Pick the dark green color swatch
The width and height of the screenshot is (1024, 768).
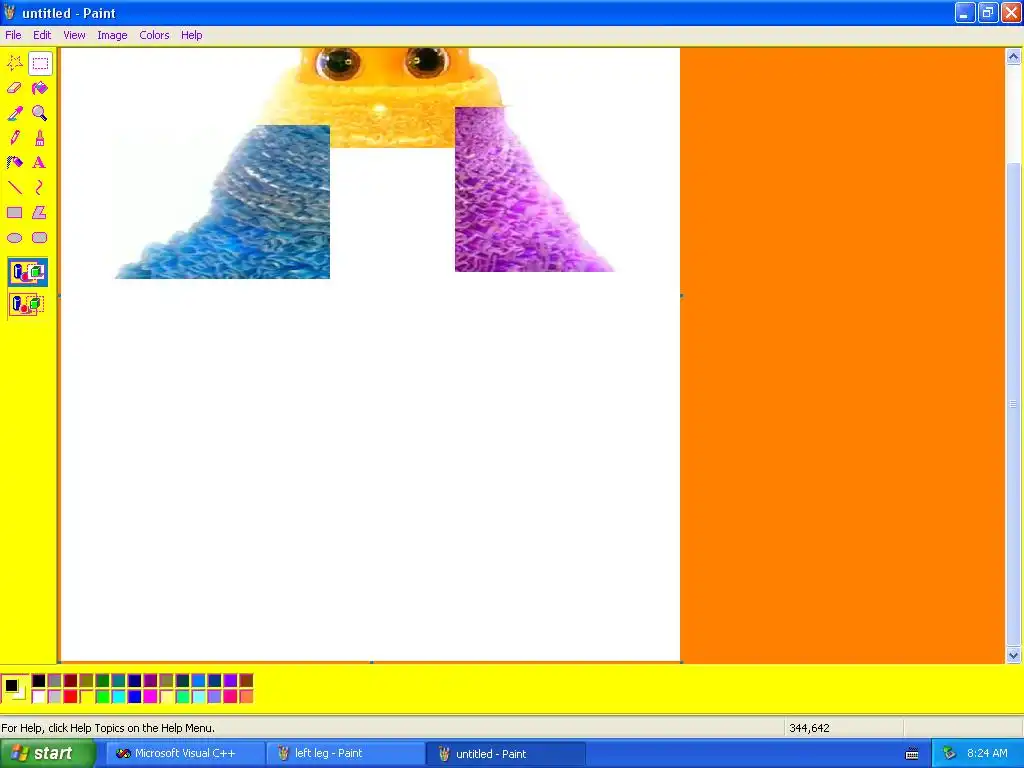tap(103, 681)
